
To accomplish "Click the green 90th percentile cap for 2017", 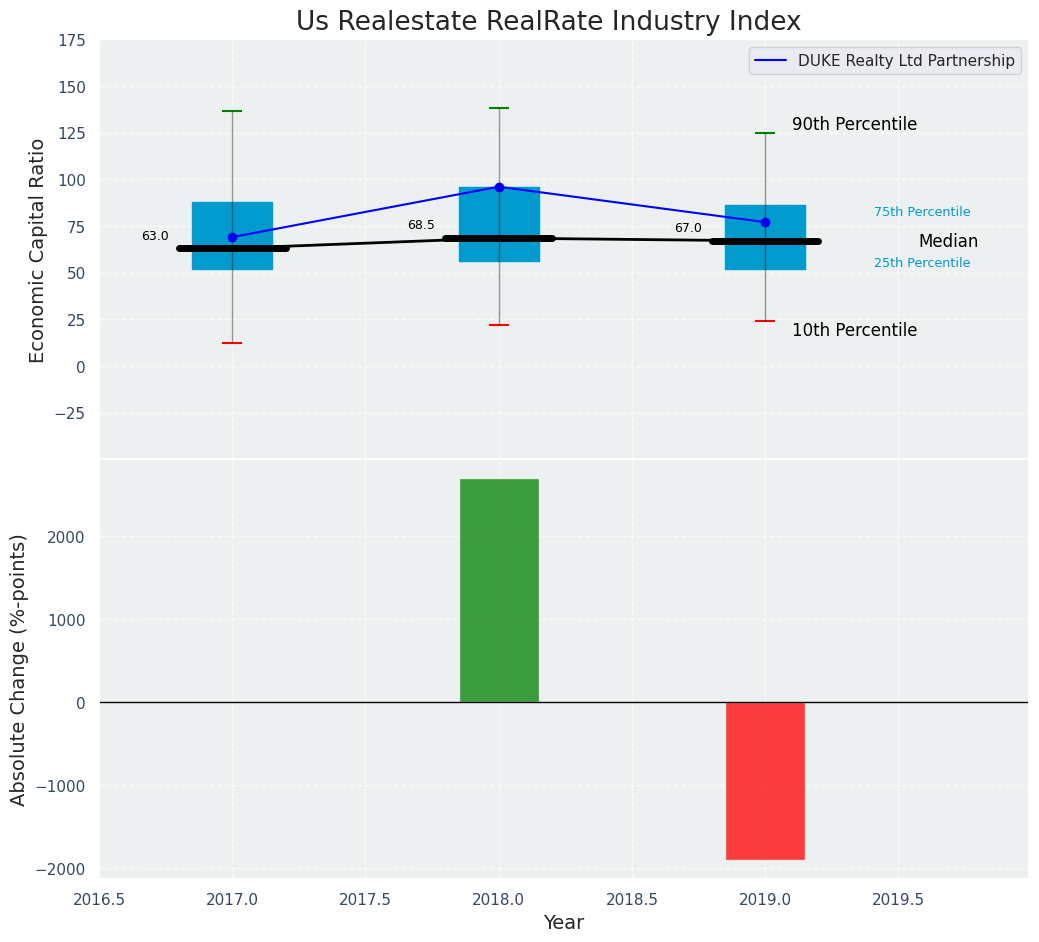I will [232, 111].
